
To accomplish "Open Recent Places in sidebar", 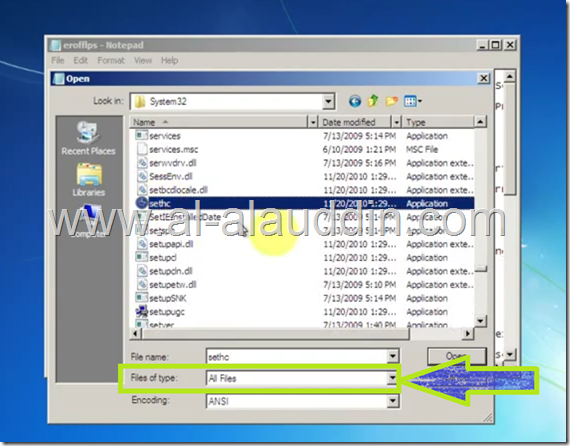I will point(88,138).
